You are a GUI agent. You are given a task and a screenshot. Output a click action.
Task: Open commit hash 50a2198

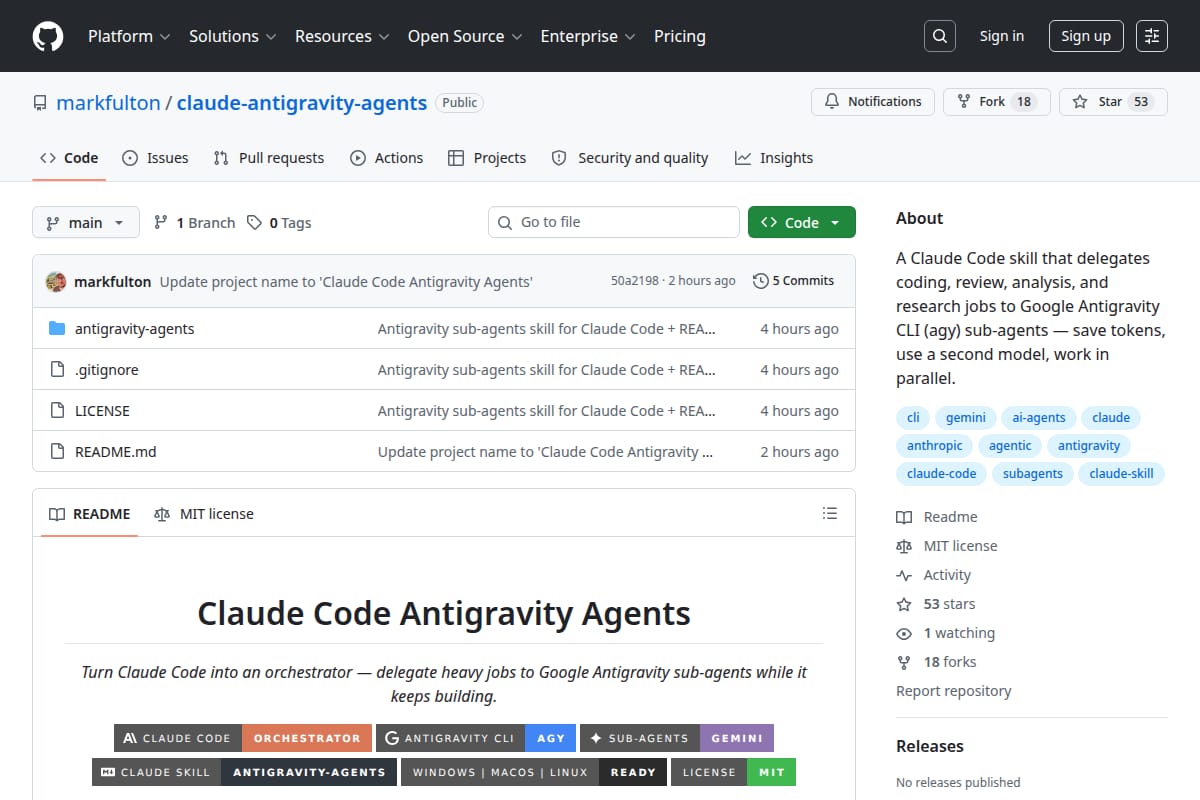[635, 281]
